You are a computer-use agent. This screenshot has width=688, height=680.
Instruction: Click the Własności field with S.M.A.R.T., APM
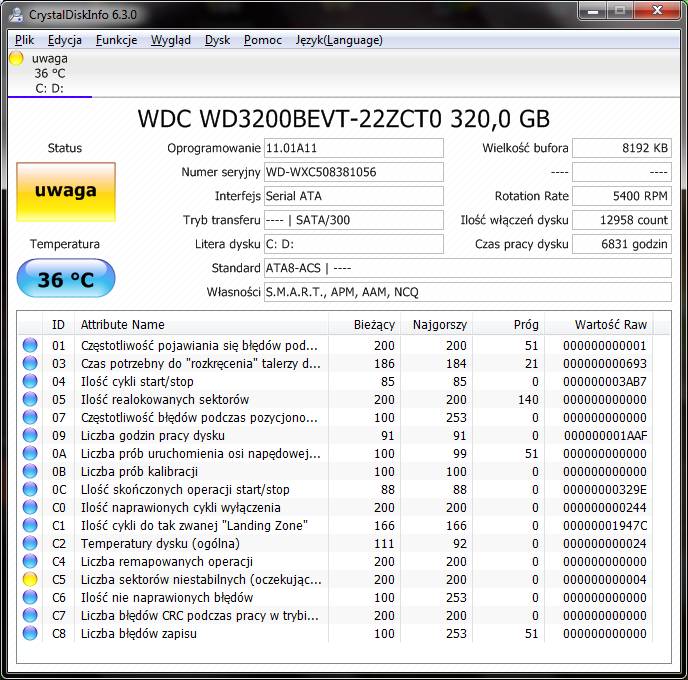point(468,292)
